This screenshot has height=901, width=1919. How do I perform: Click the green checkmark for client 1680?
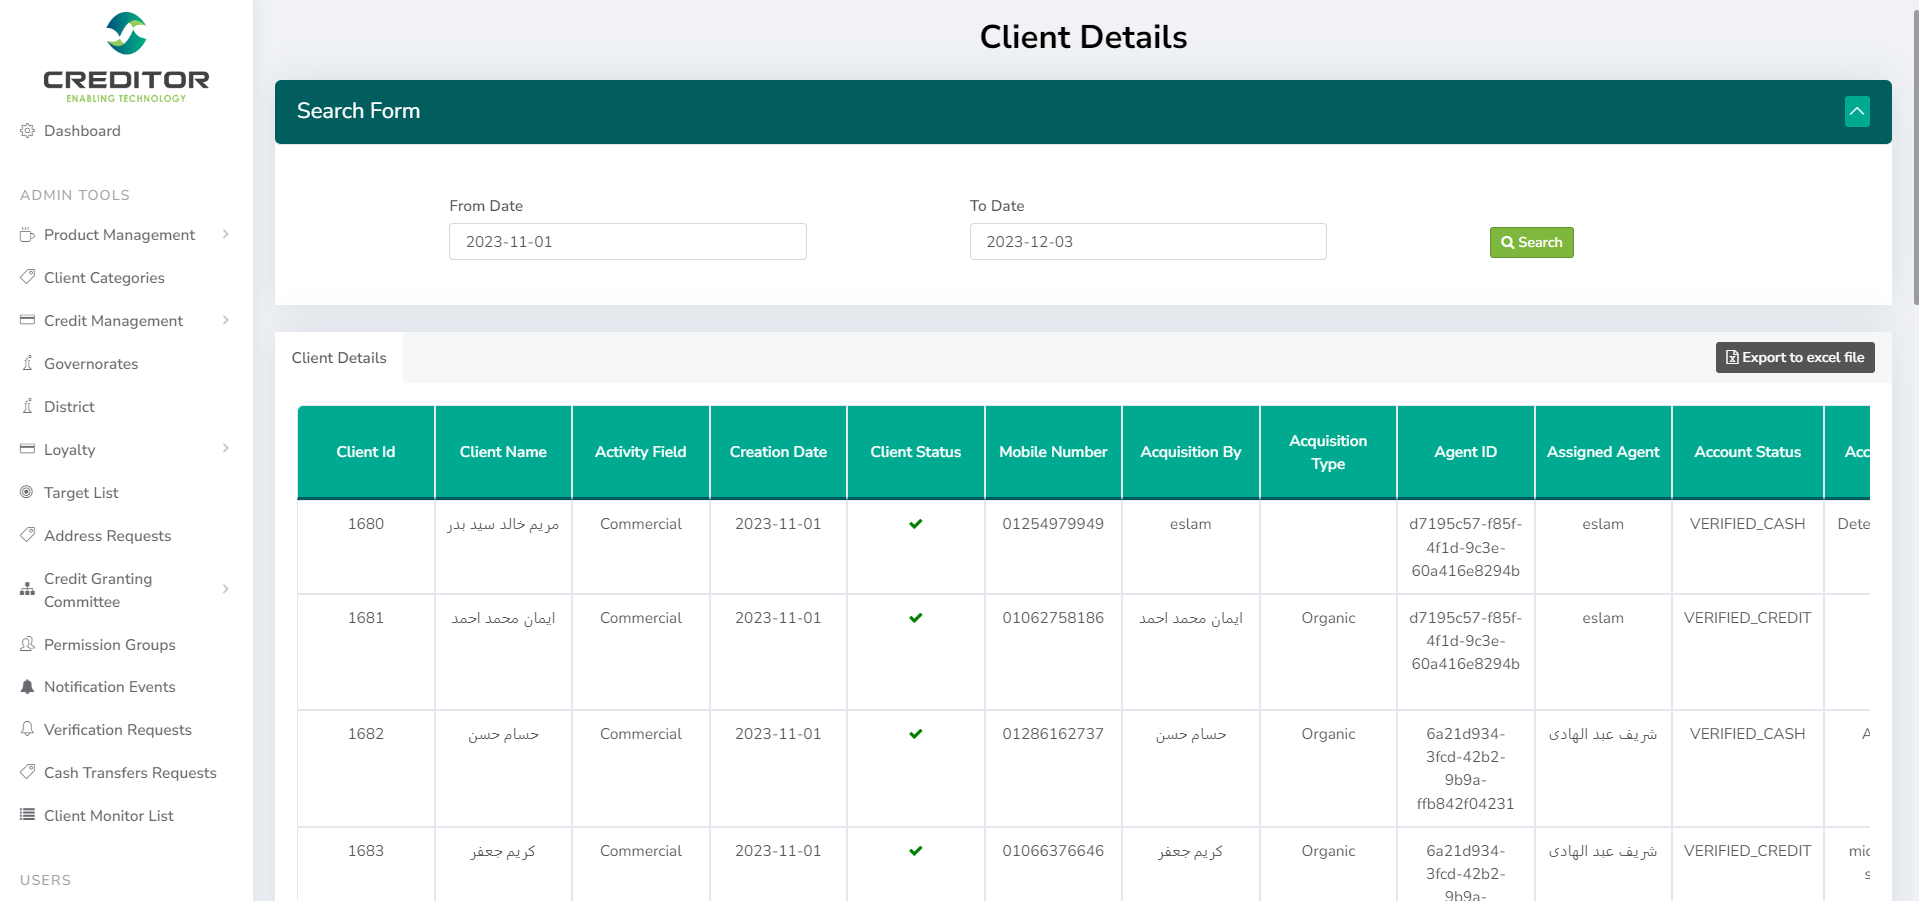tap(915, 524)
